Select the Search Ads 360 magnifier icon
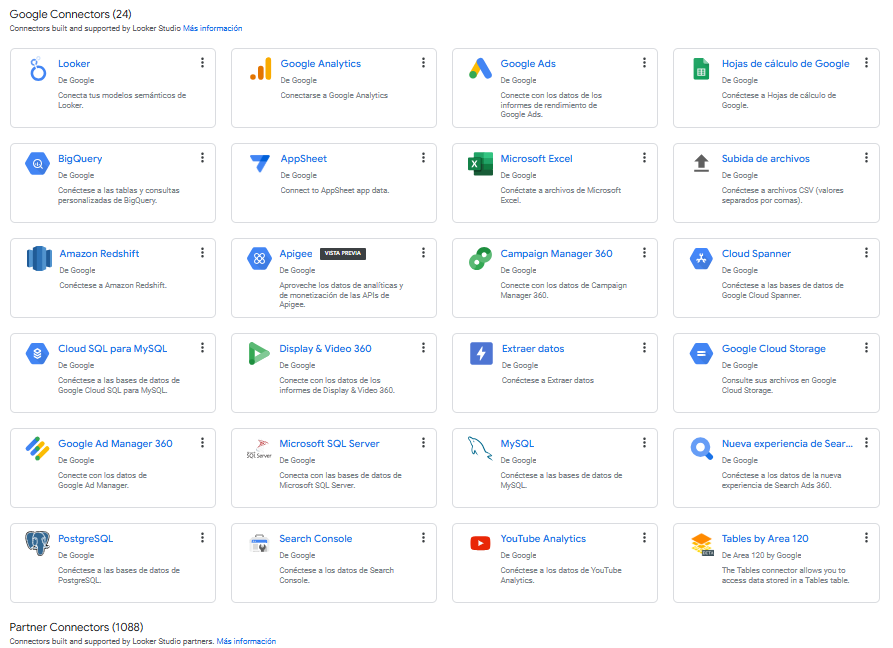893x648 pixels. coord(701,449)
